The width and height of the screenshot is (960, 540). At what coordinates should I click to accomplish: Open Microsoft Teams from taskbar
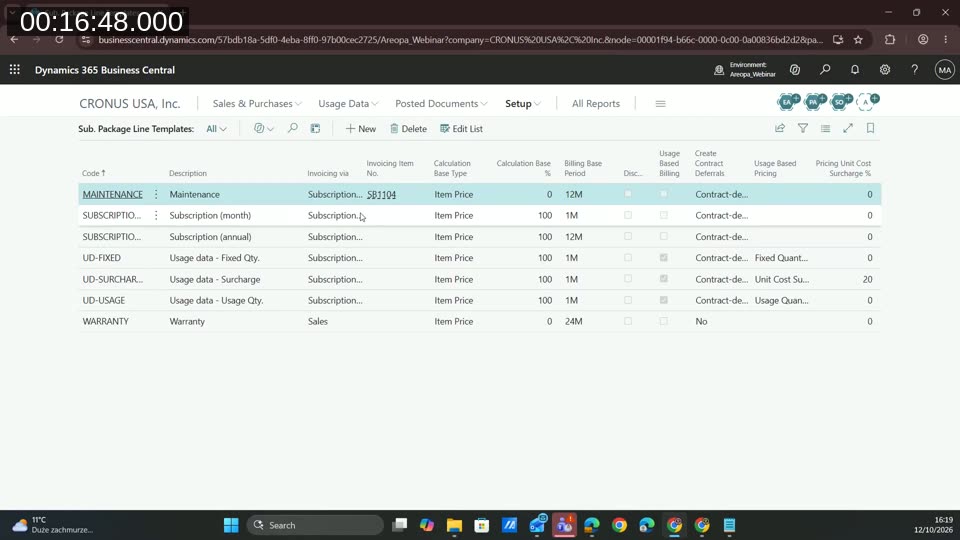[564, 525]
